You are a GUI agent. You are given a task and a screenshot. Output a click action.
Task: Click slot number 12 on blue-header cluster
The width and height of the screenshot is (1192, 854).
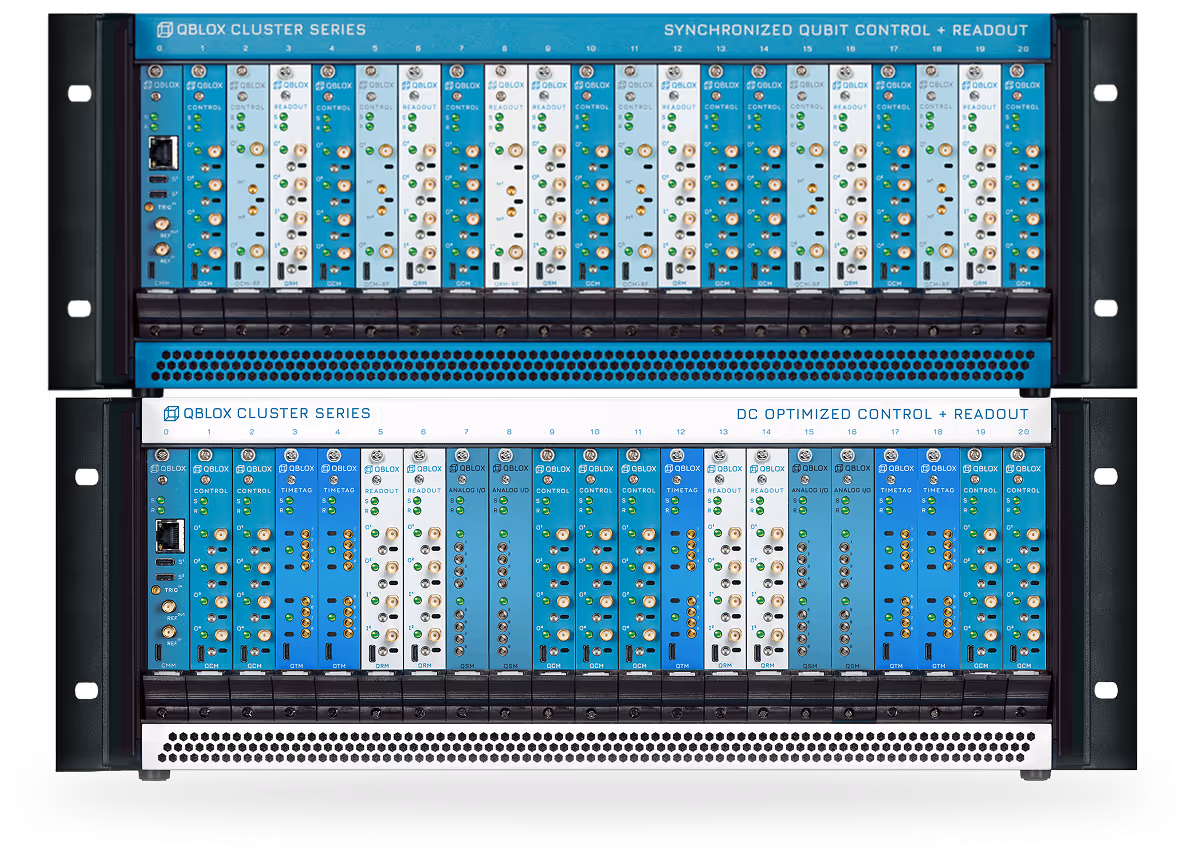pyautogui.click(x=677, y=49)
